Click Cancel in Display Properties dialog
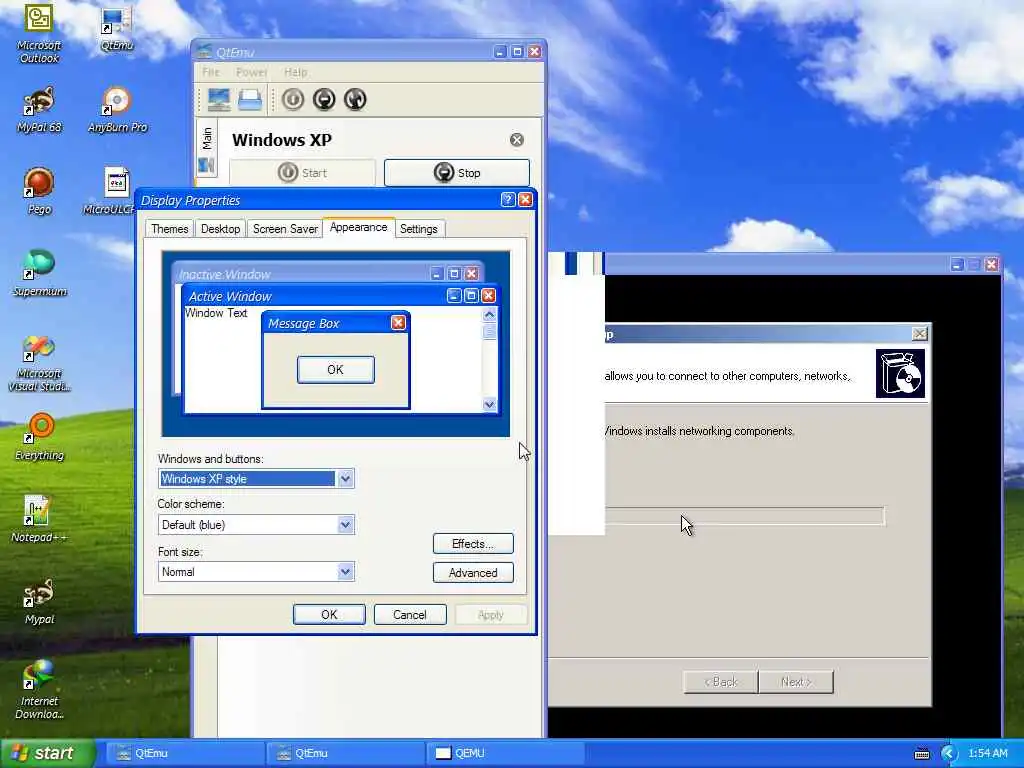Image resolution: width=1024 pixels, height=768 pixels. coord(409,615)
